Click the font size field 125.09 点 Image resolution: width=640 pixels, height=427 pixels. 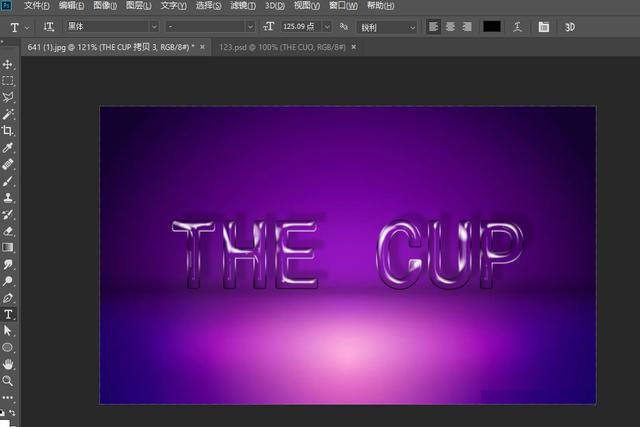(301, 27)
